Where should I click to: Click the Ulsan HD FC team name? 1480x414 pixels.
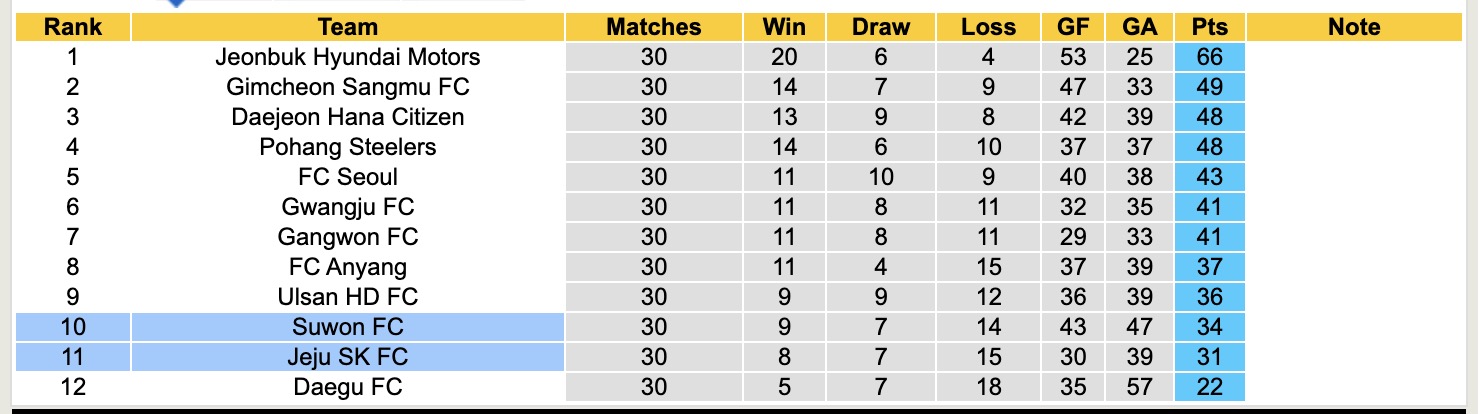pyautogui.click(x=347, y=297)
